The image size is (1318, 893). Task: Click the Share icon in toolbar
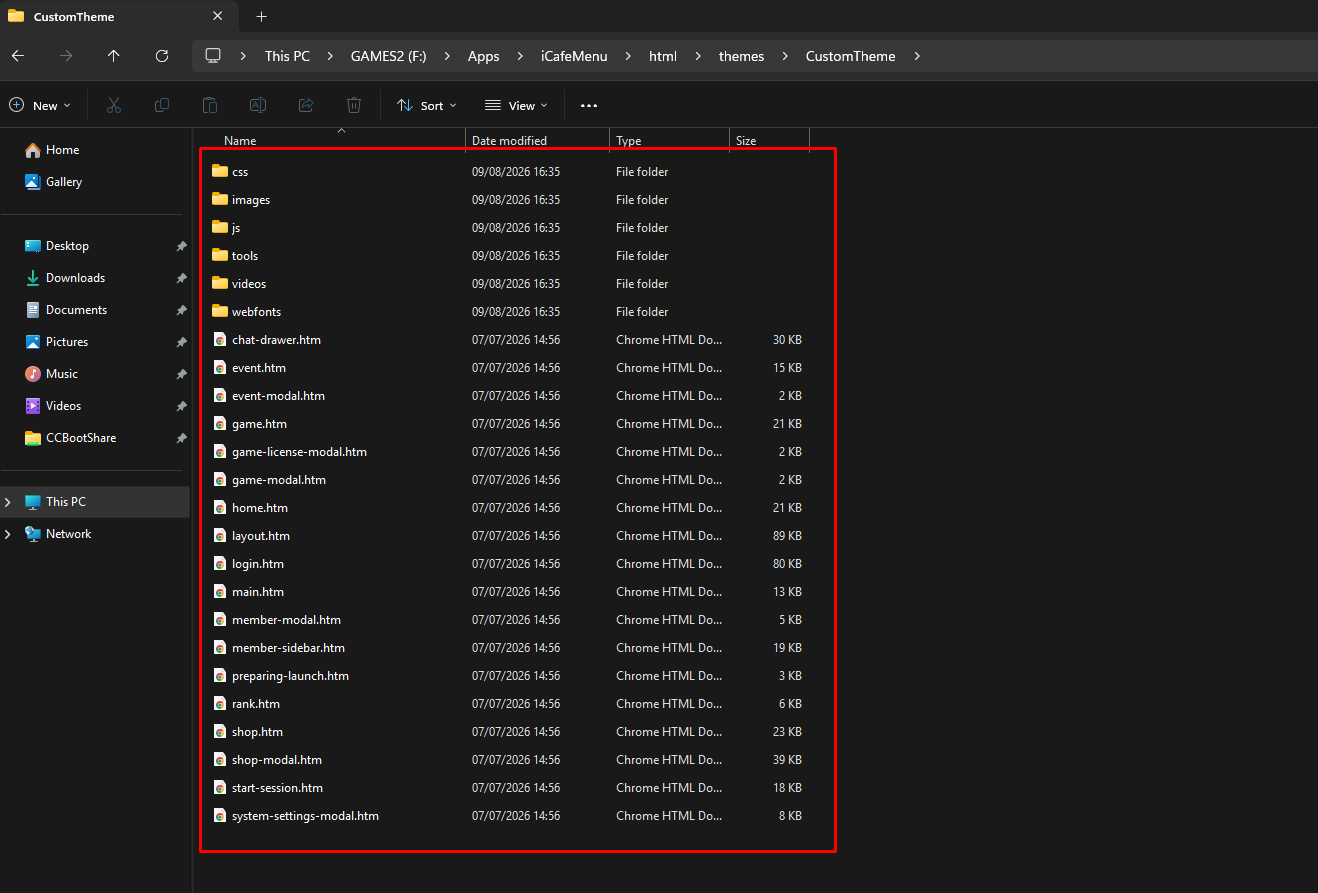coord(306,105)
